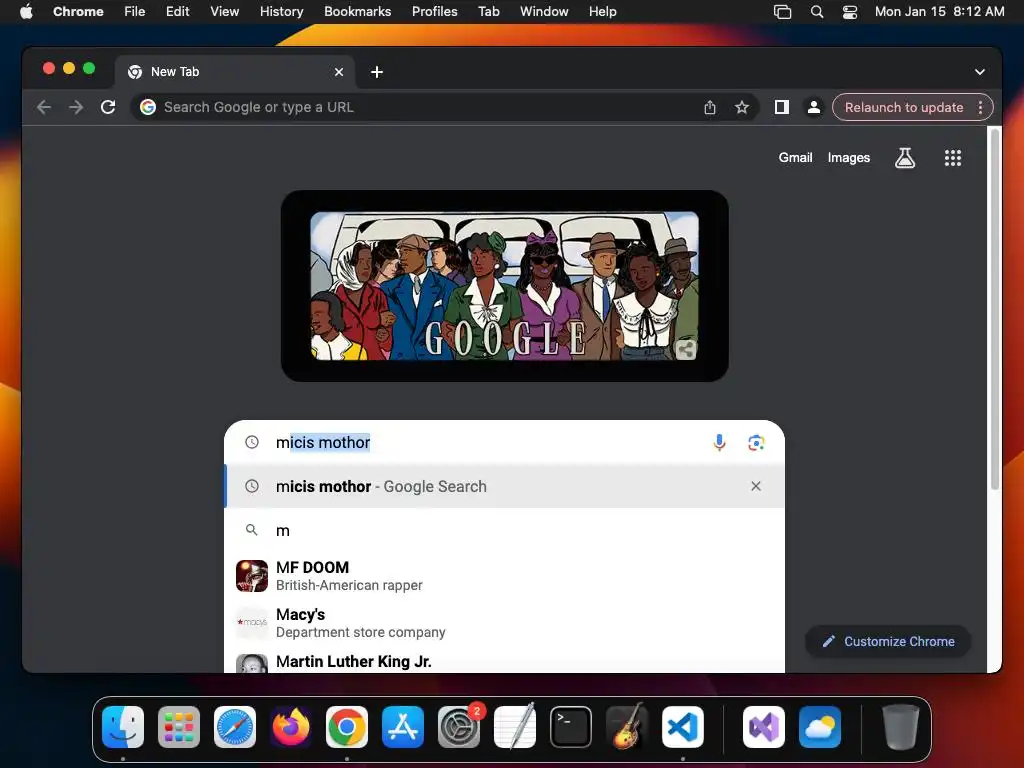Select the "m" search suggestion
Viewport: 1024px width, 768px height.
(x=504, y=530)
